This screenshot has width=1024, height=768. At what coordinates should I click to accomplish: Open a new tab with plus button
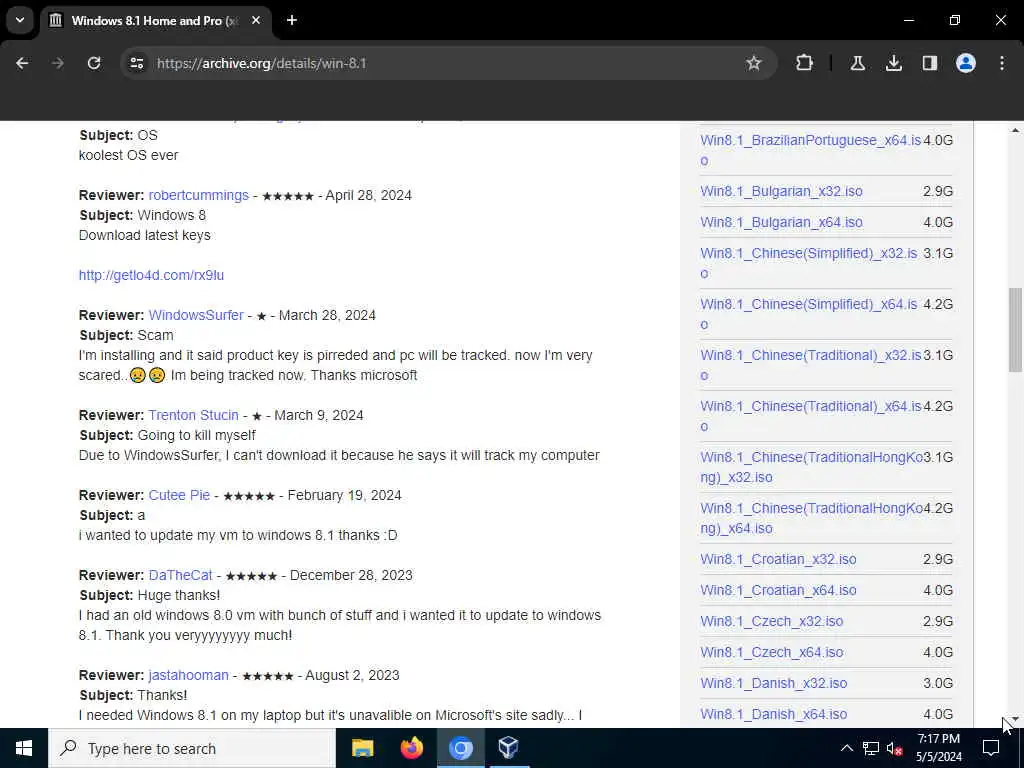(x=292, y=20)
